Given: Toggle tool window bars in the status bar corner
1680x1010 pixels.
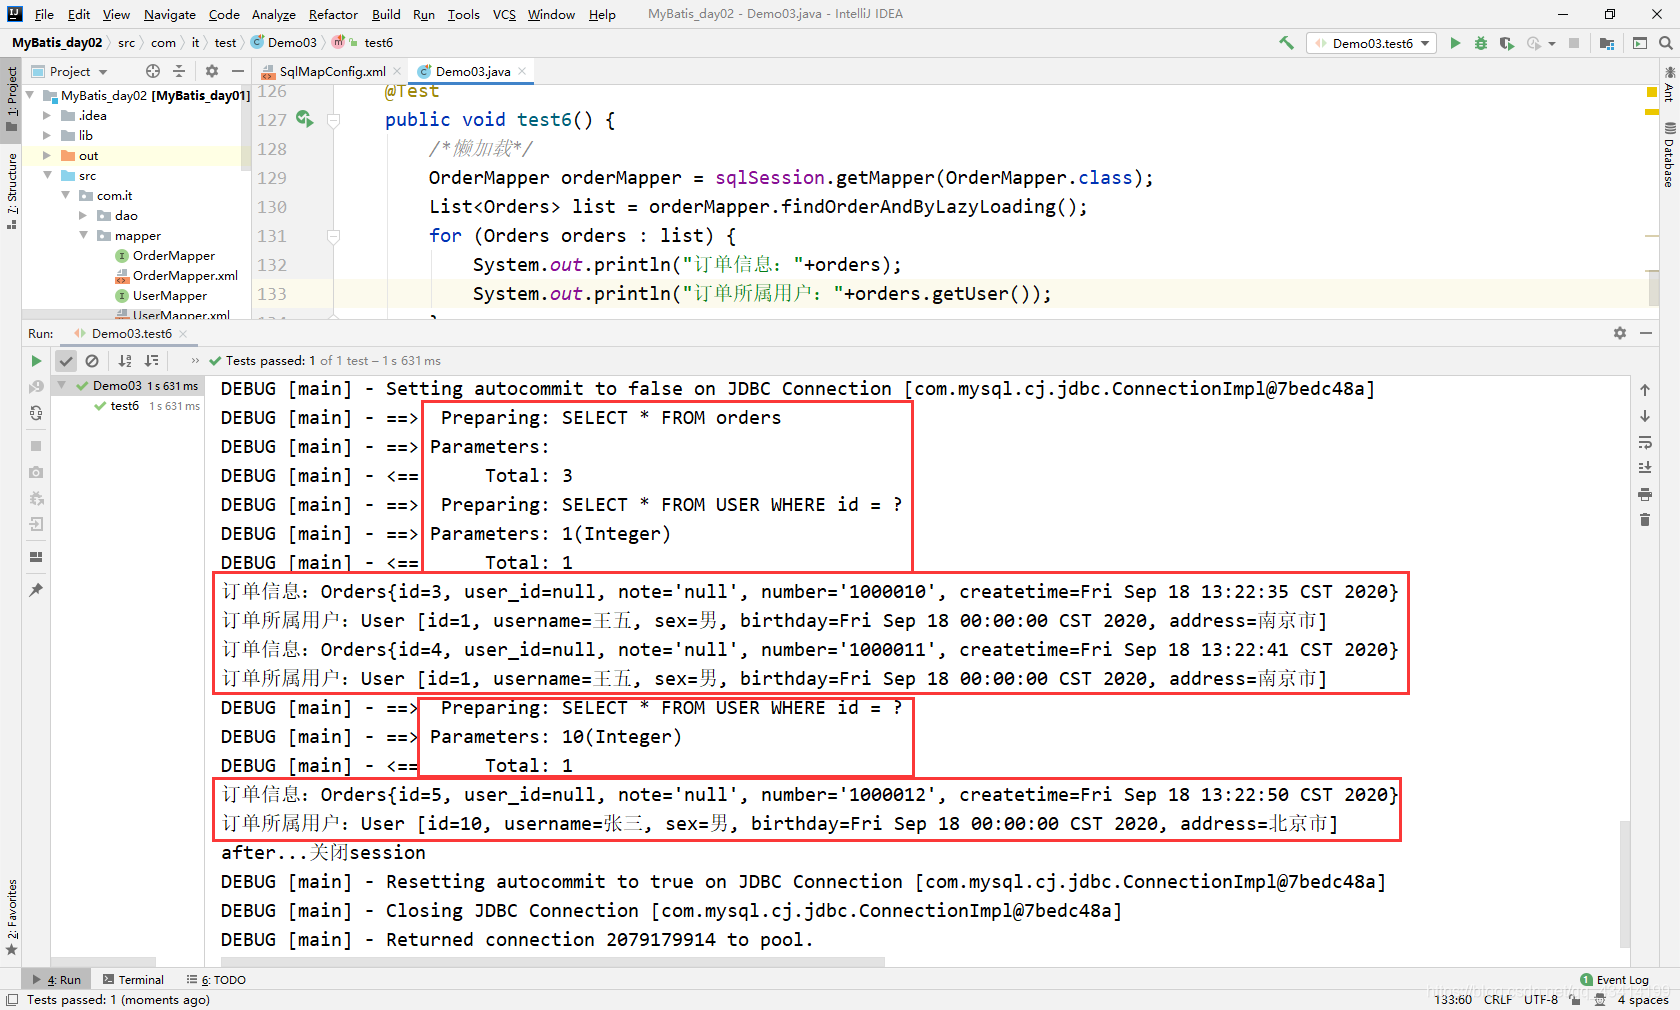Looking at the screenshot, I should point(12,1000).
